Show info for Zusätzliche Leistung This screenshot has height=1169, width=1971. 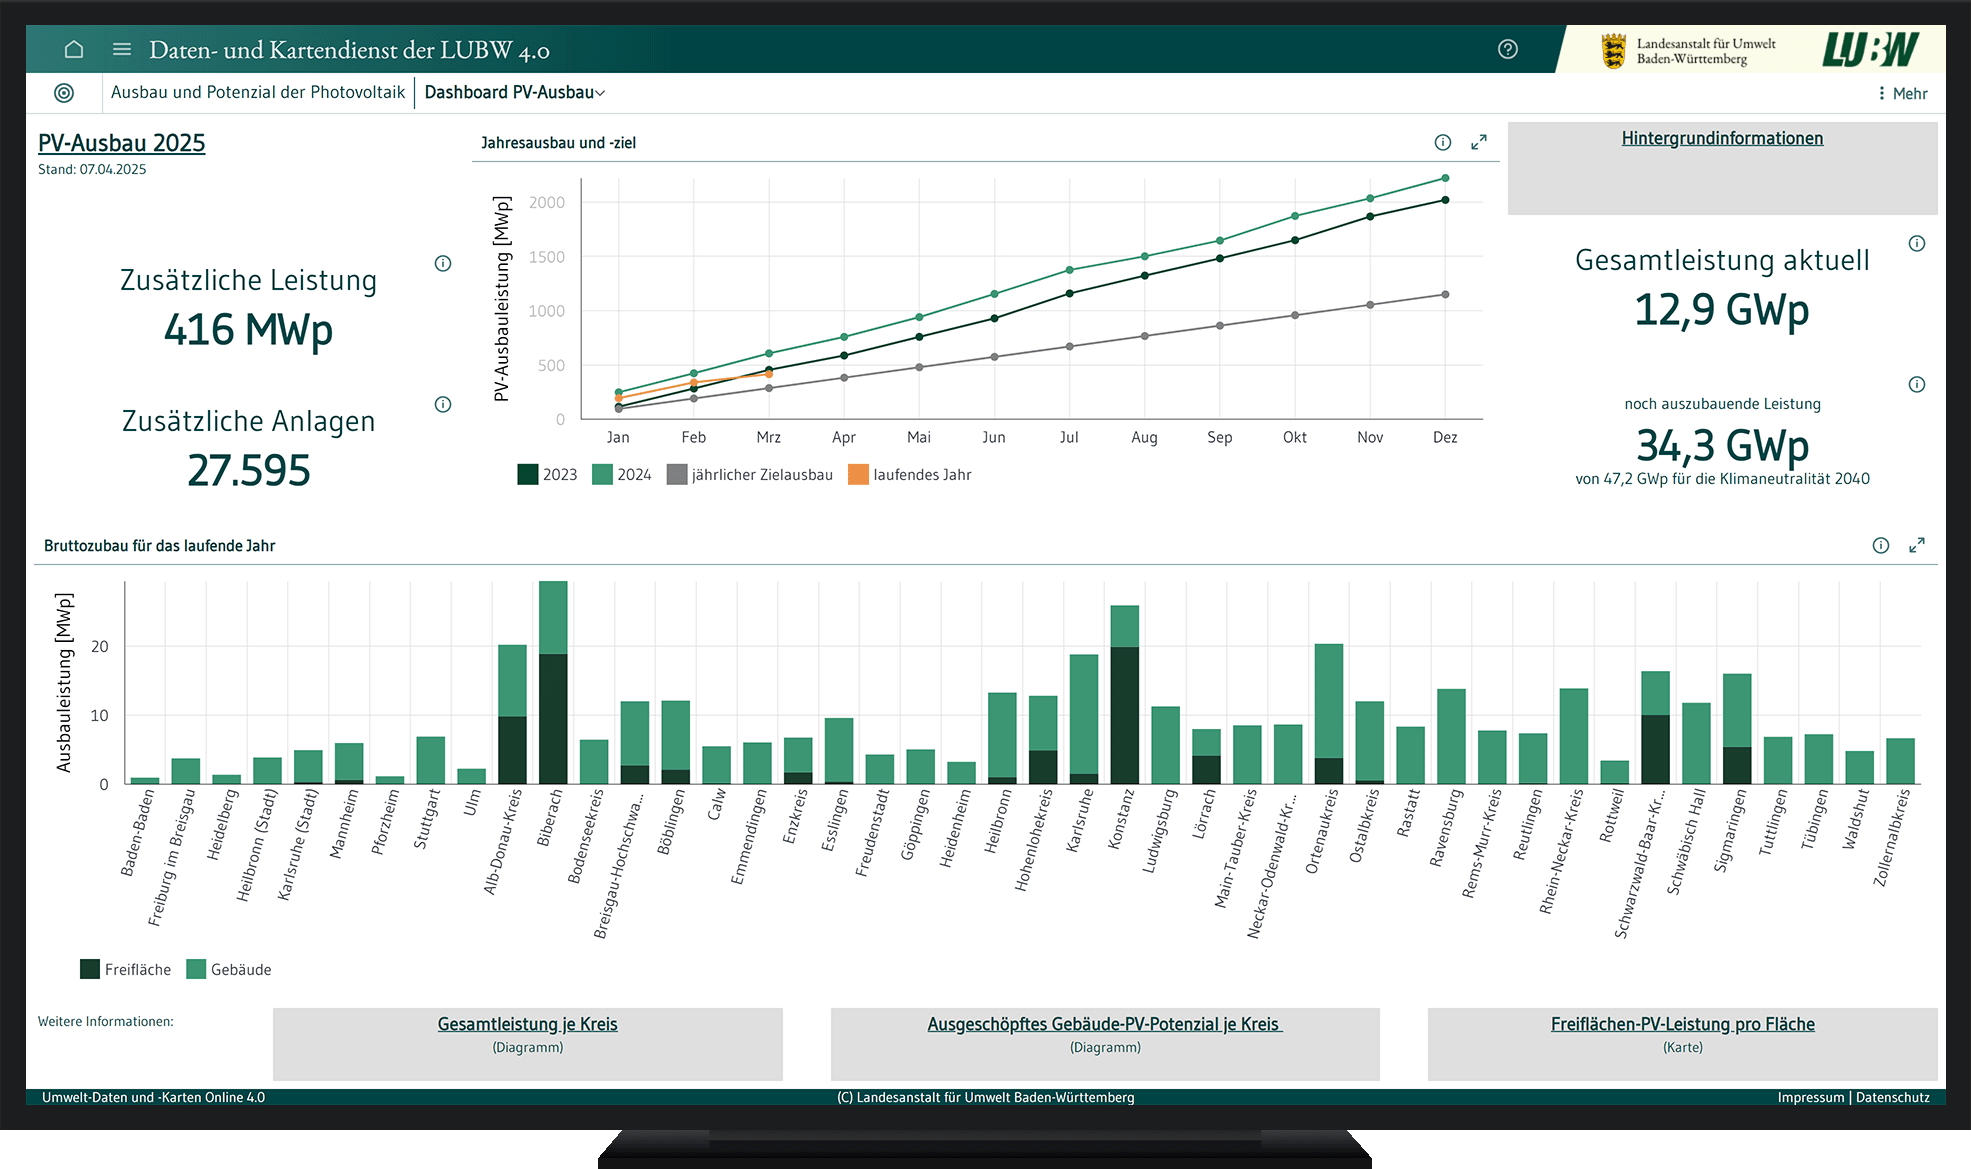(x=443, y=264)
